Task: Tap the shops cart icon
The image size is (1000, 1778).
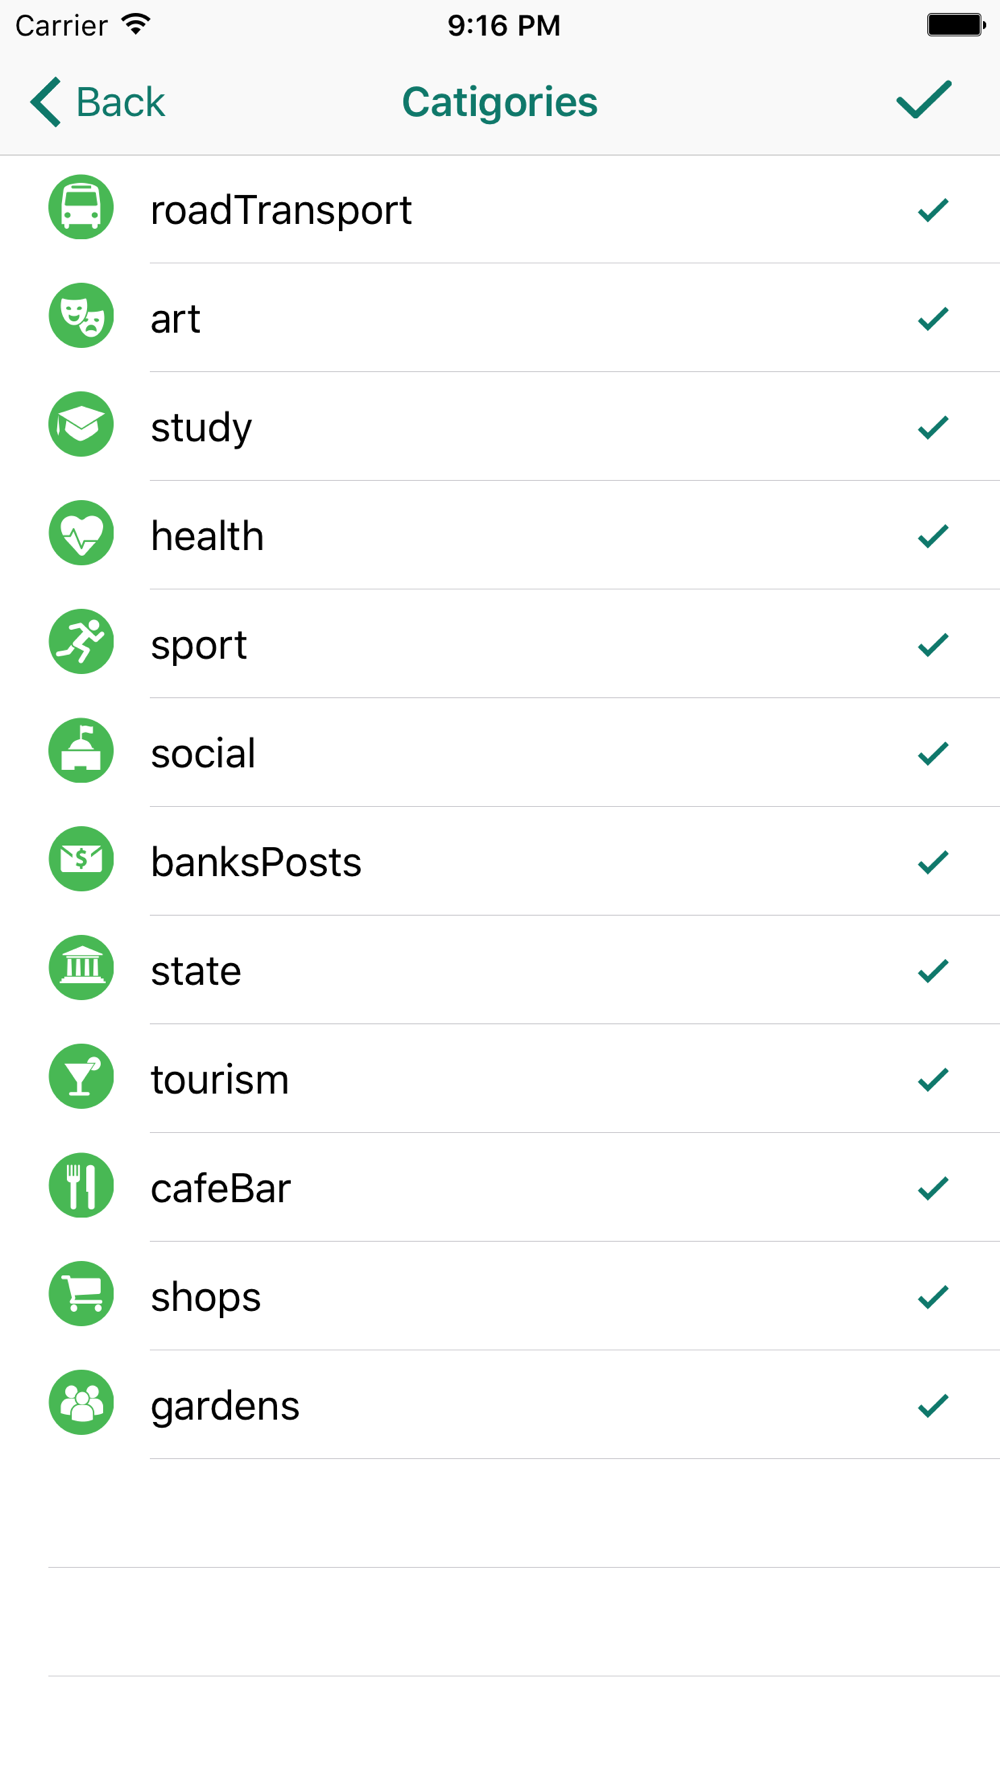Action: click(x=81, y=1294)
